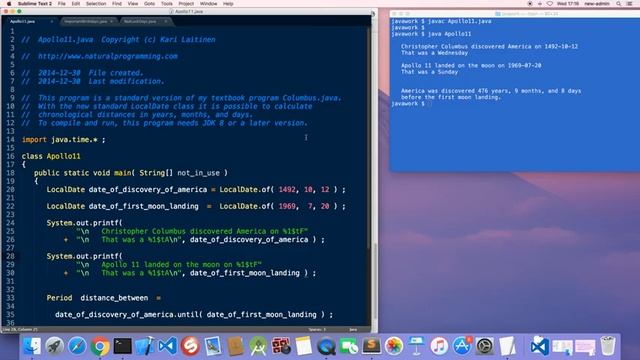
Task: Click the naturalprogramming.com URL comment
Action: (108, 56)
